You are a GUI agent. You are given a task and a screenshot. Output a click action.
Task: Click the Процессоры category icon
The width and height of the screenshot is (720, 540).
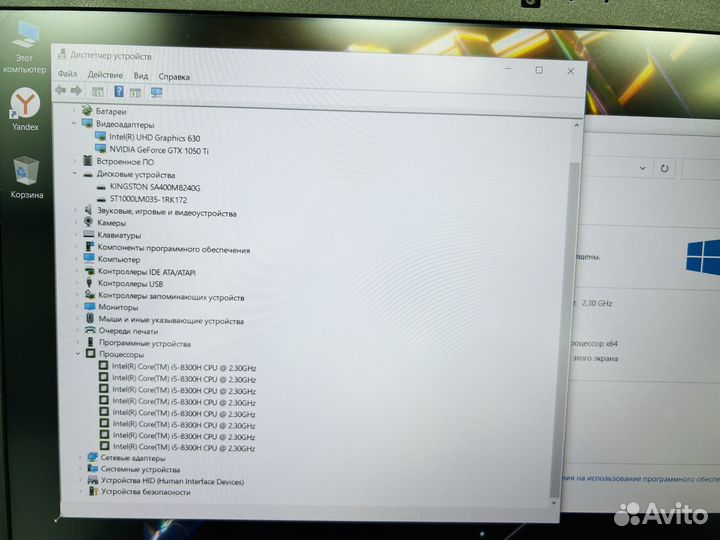91,354
